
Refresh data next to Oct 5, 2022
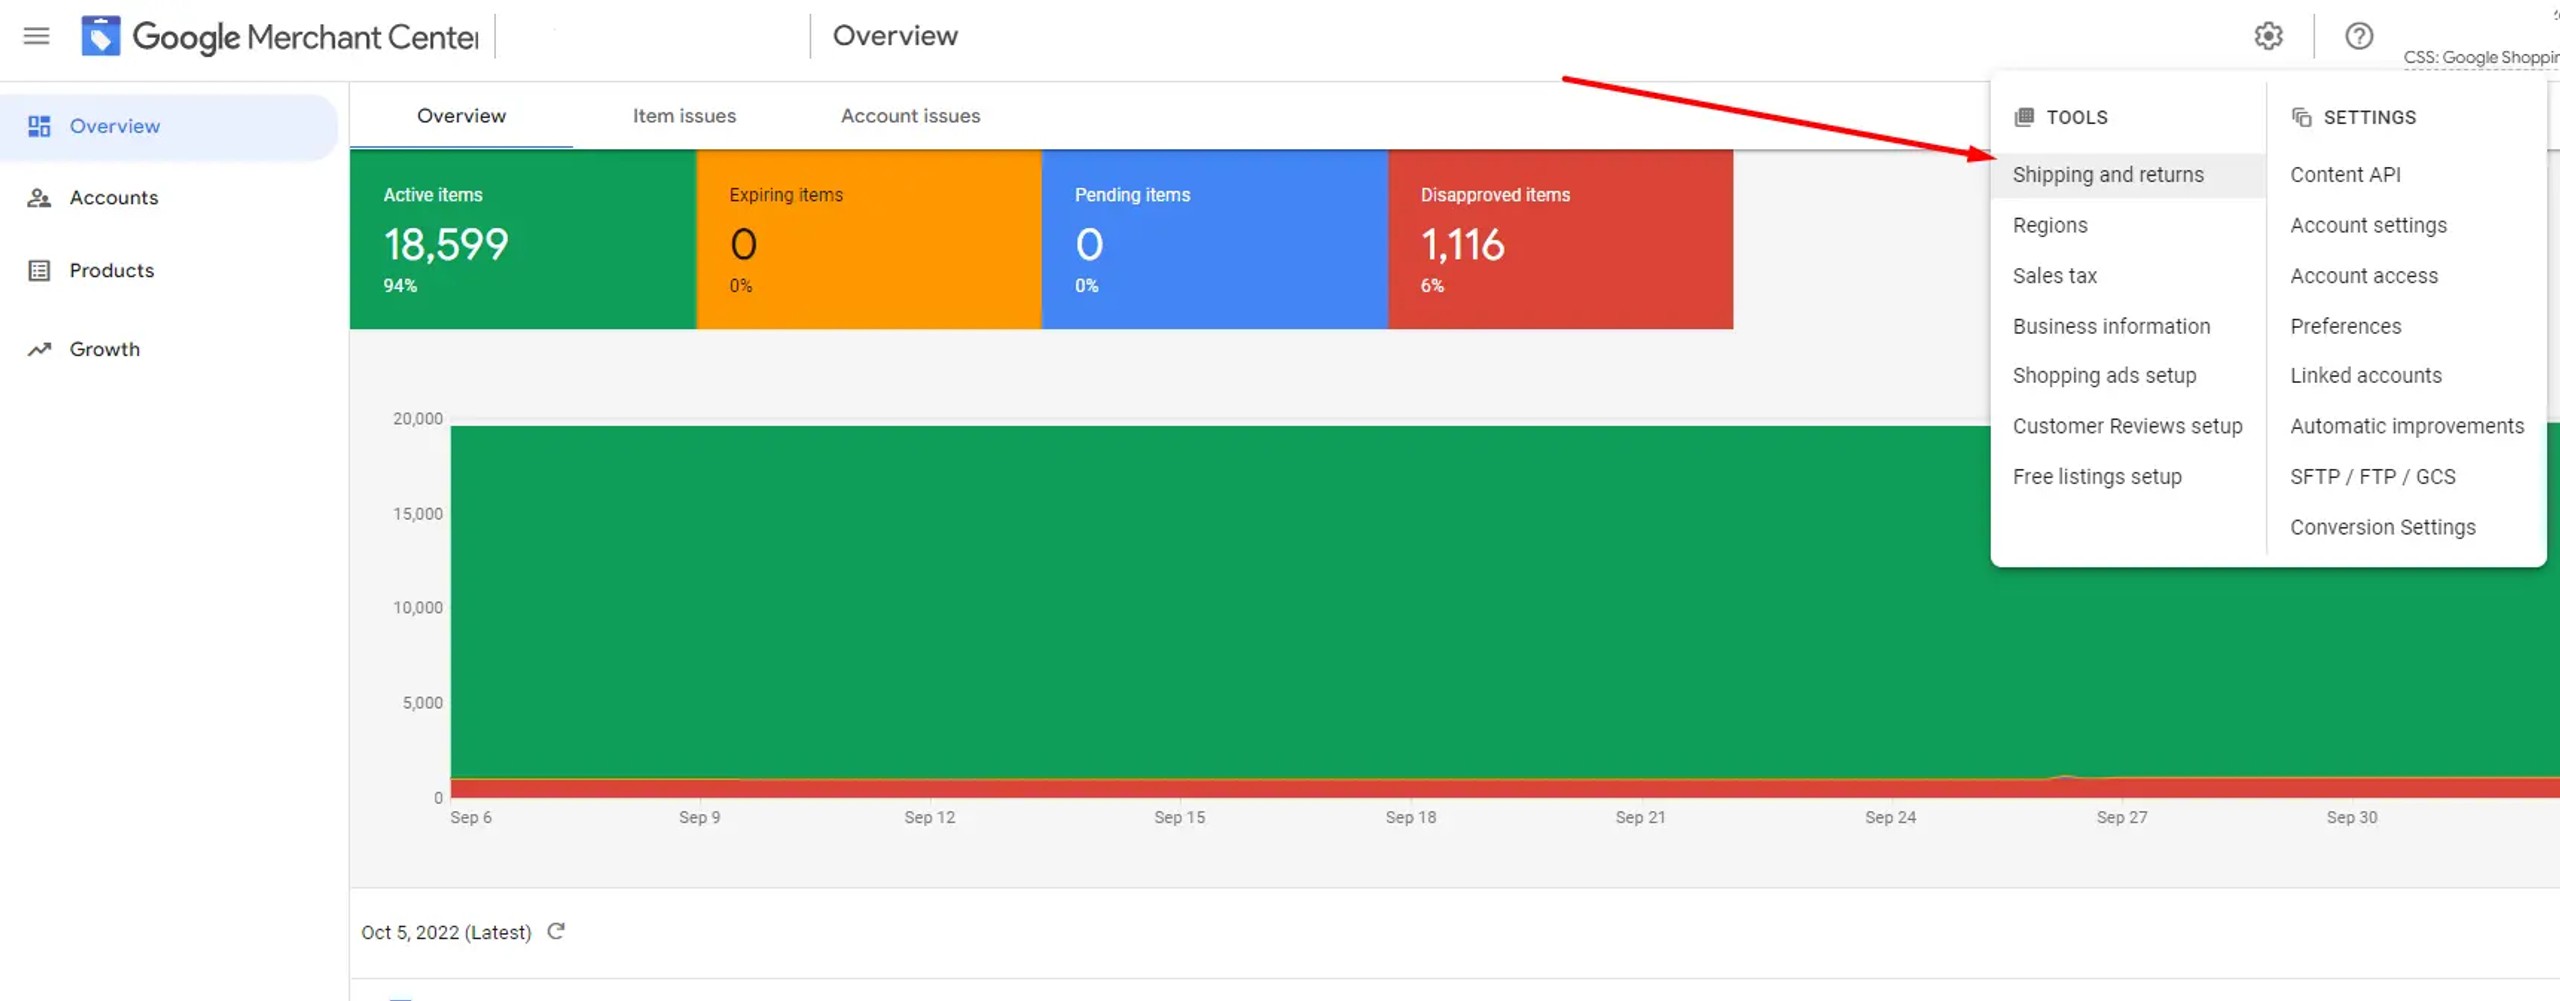click(x=556, y=931)
